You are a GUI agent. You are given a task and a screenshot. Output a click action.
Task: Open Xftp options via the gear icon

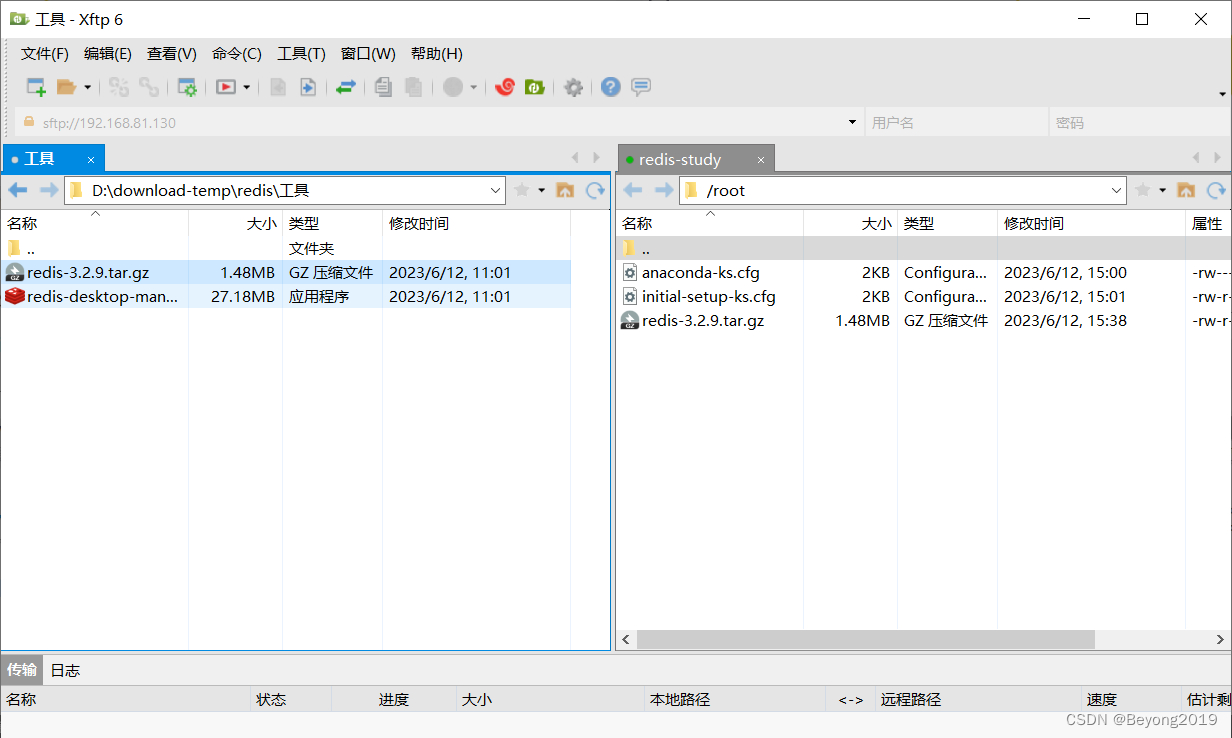pyautogui.click(x=573, y=87)
